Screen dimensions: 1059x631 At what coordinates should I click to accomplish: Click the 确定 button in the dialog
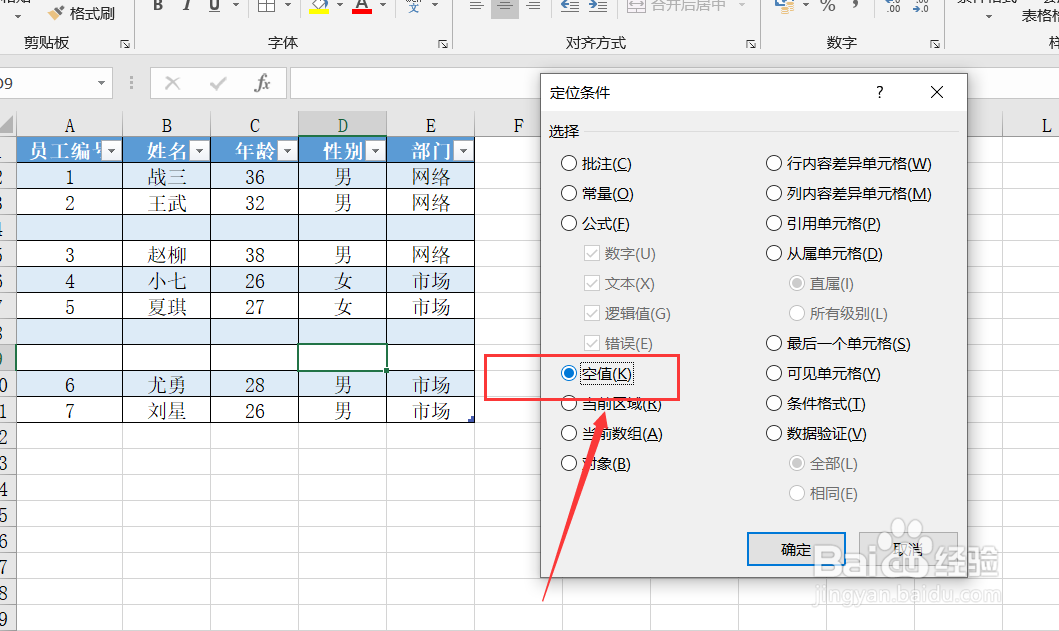795,549
